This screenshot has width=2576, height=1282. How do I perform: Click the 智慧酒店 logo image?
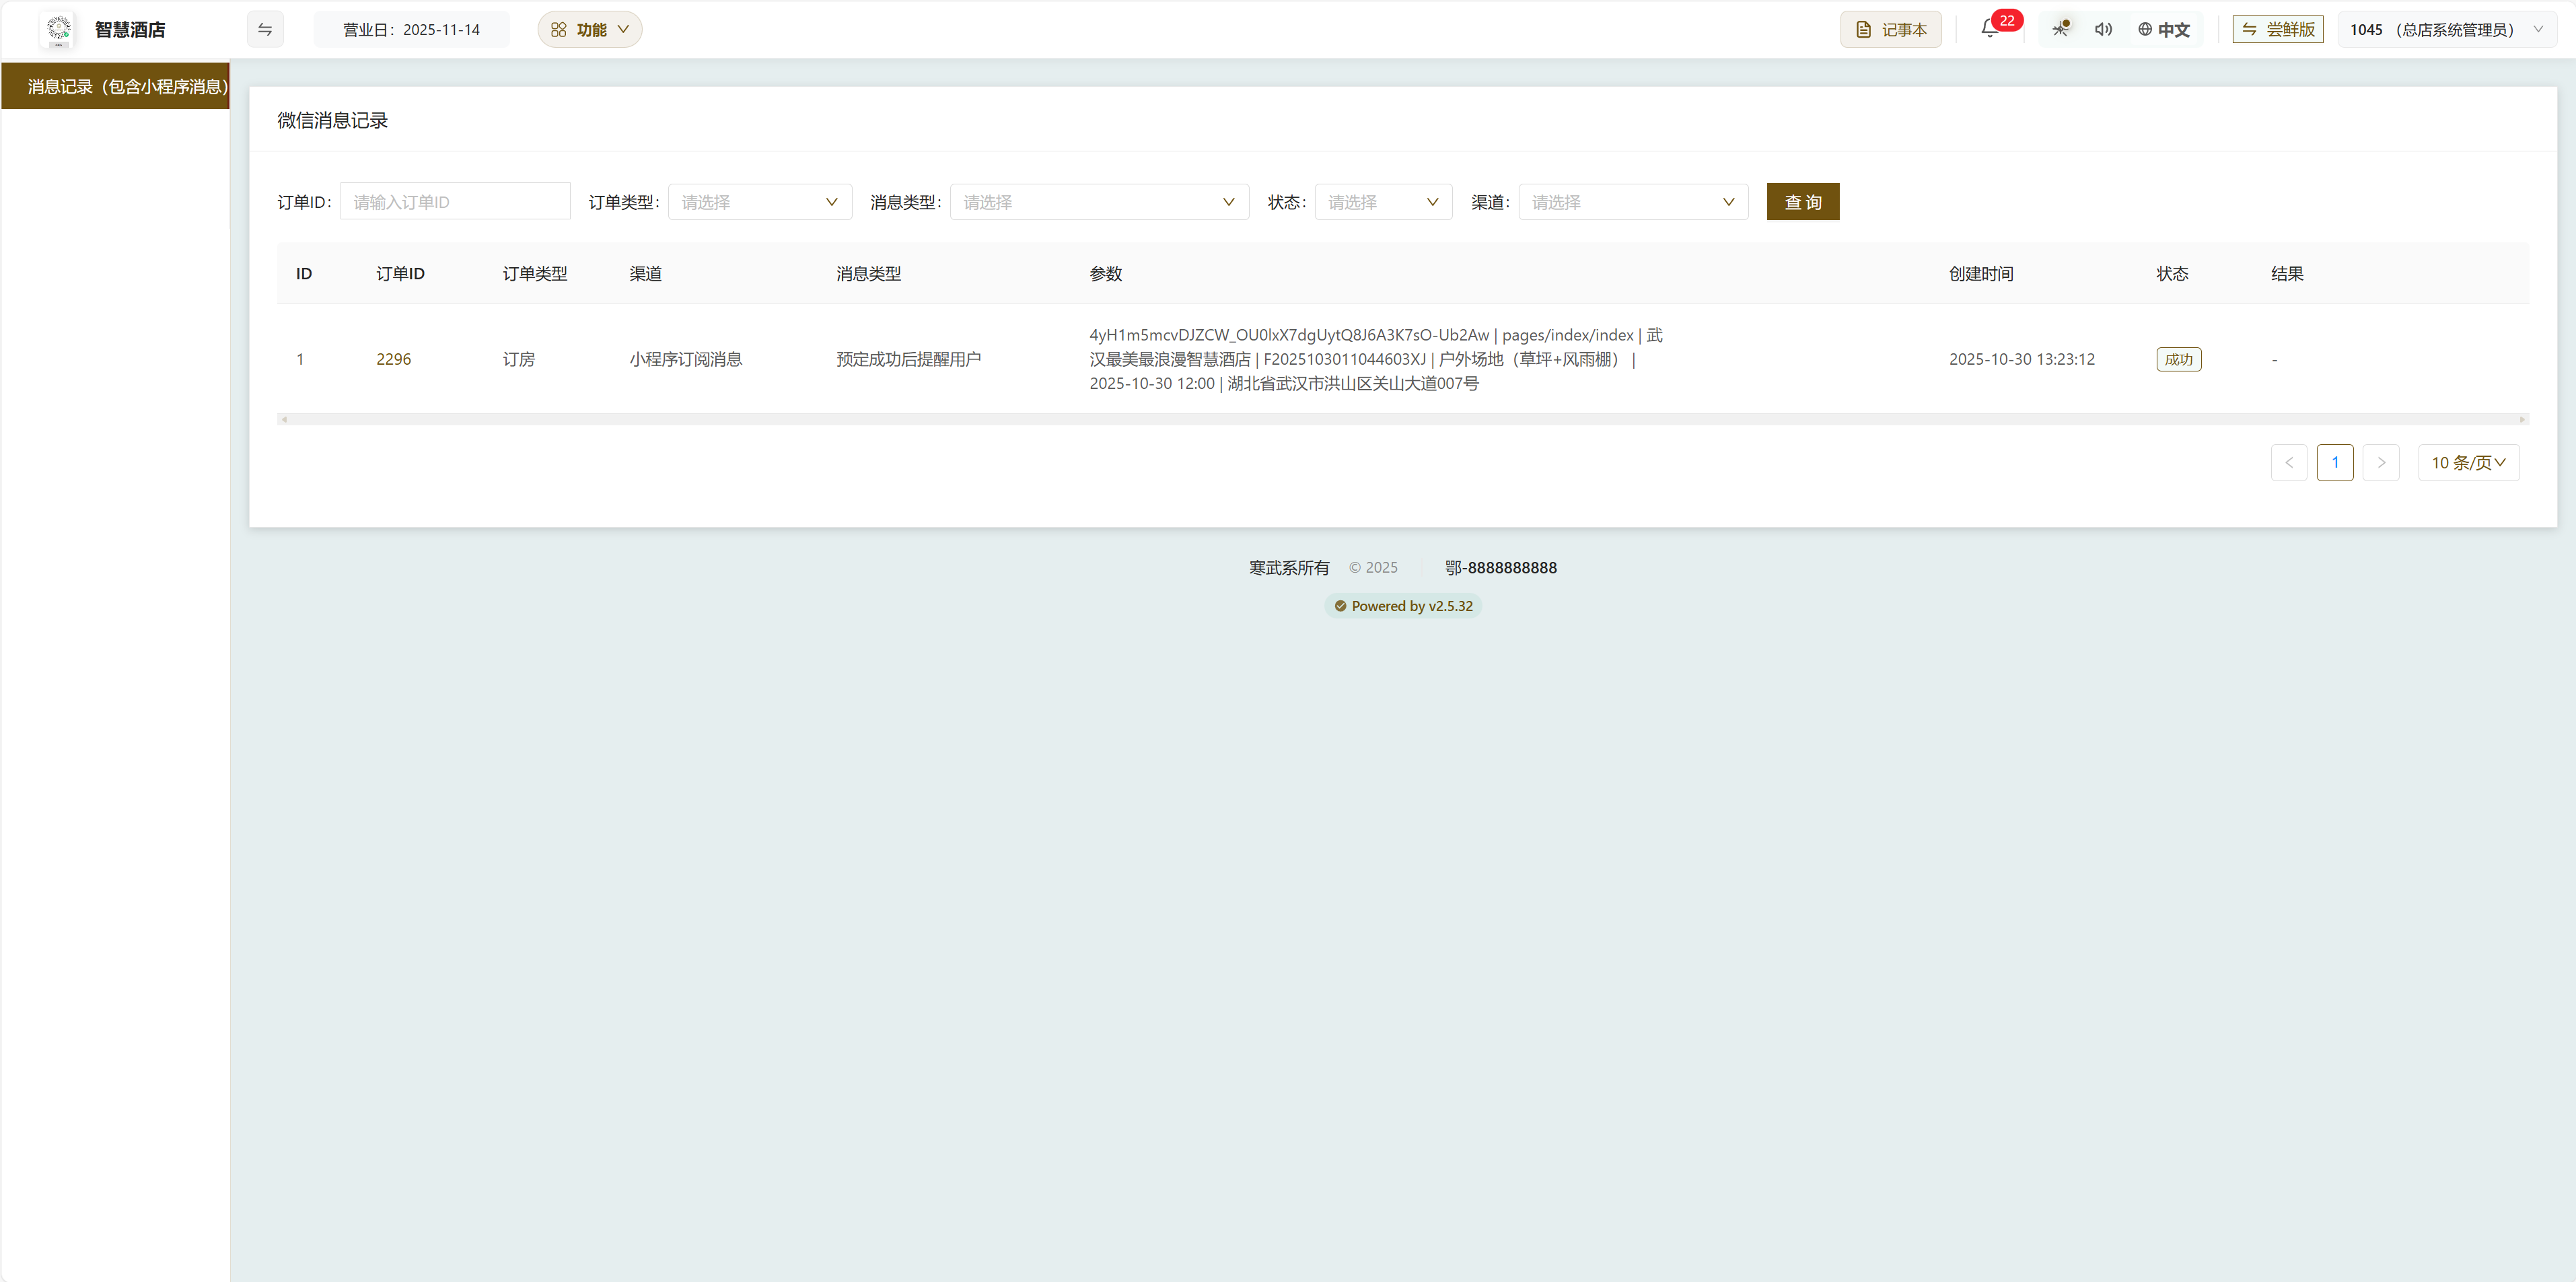59,30
